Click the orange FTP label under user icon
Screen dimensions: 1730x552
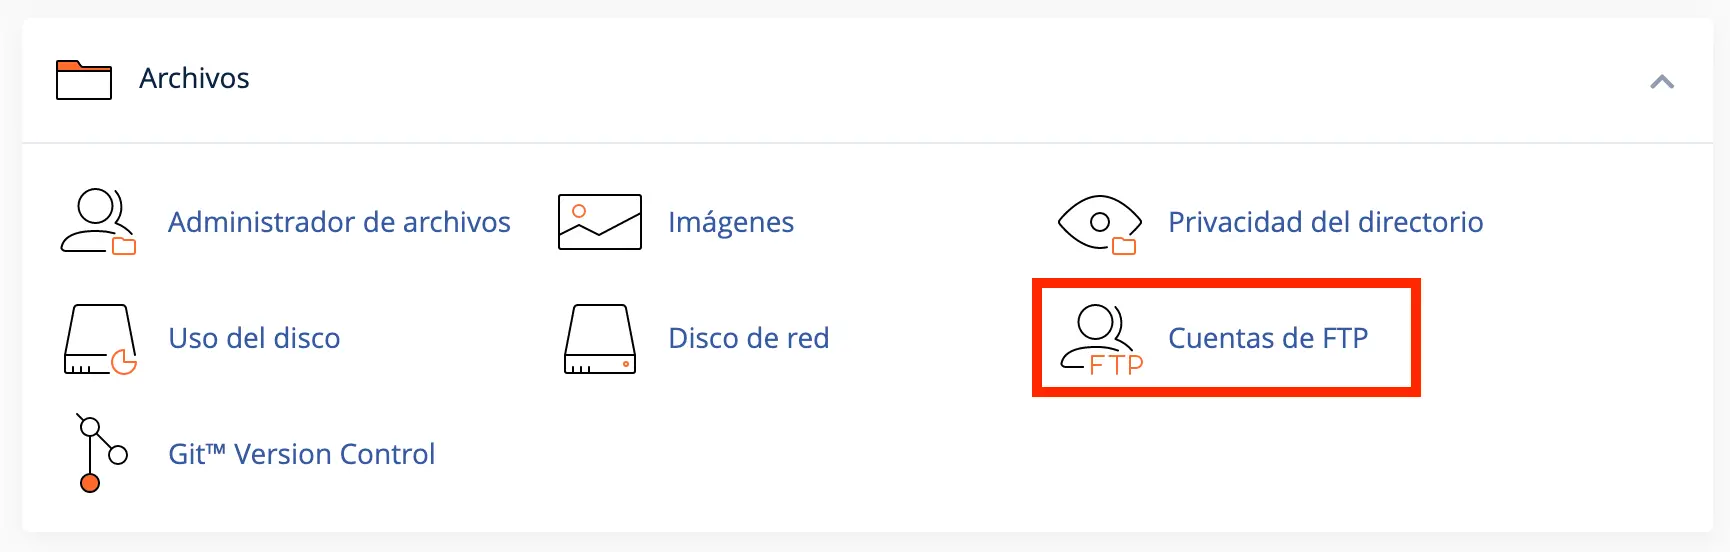click(1116, 365)
